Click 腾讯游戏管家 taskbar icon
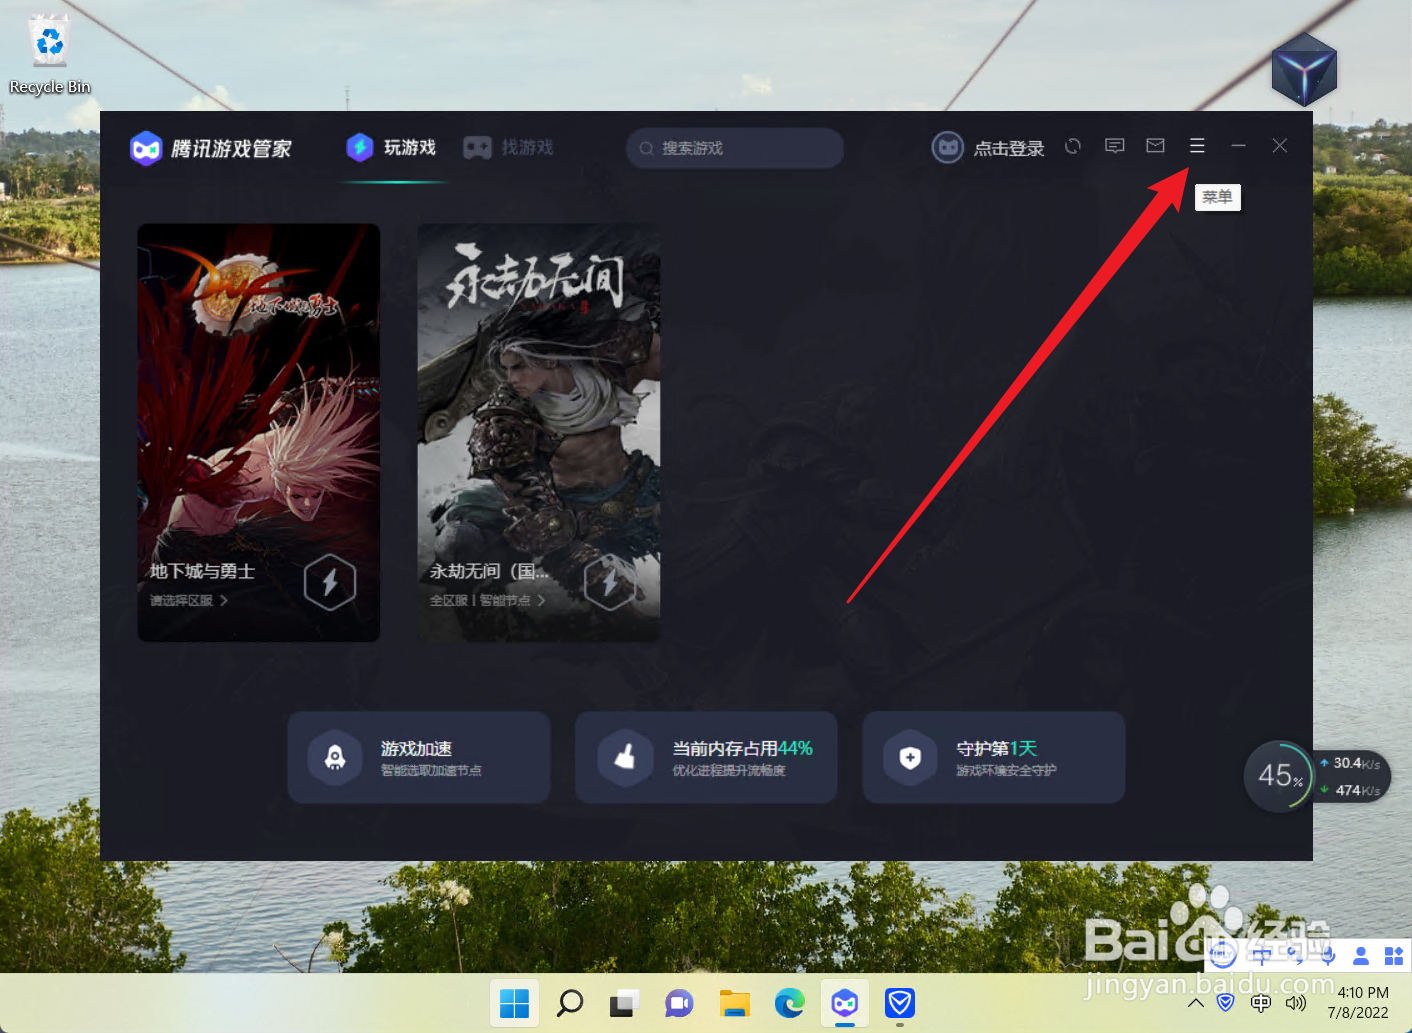 click(845, 1003)
